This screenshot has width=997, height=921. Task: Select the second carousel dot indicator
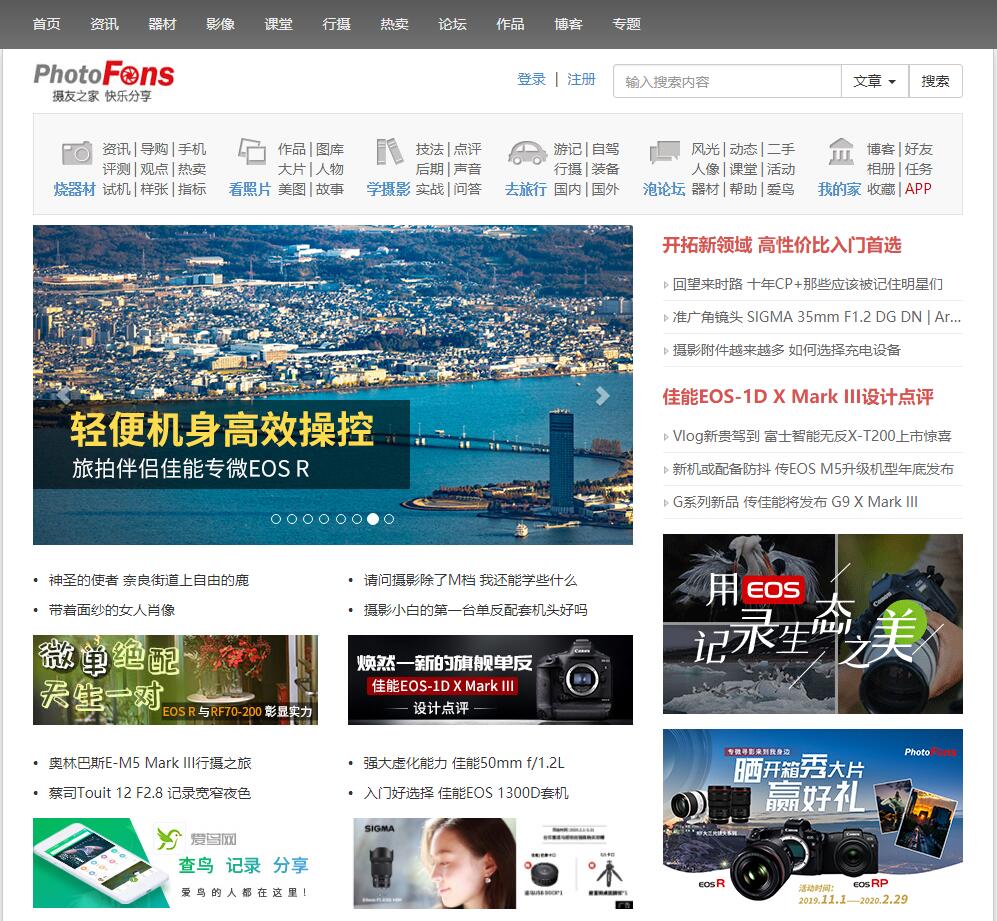(x=292, y=519)
